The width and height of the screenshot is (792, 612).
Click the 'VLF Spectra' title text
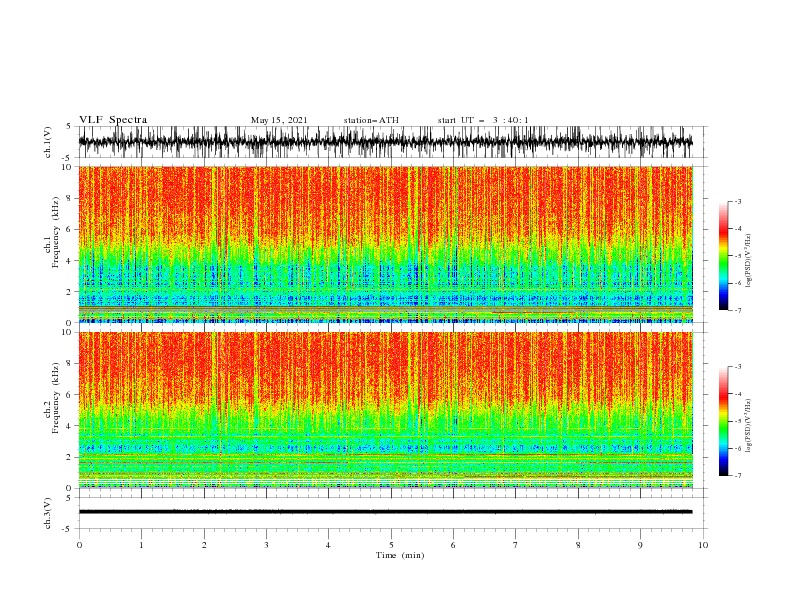tap(113, 120)
